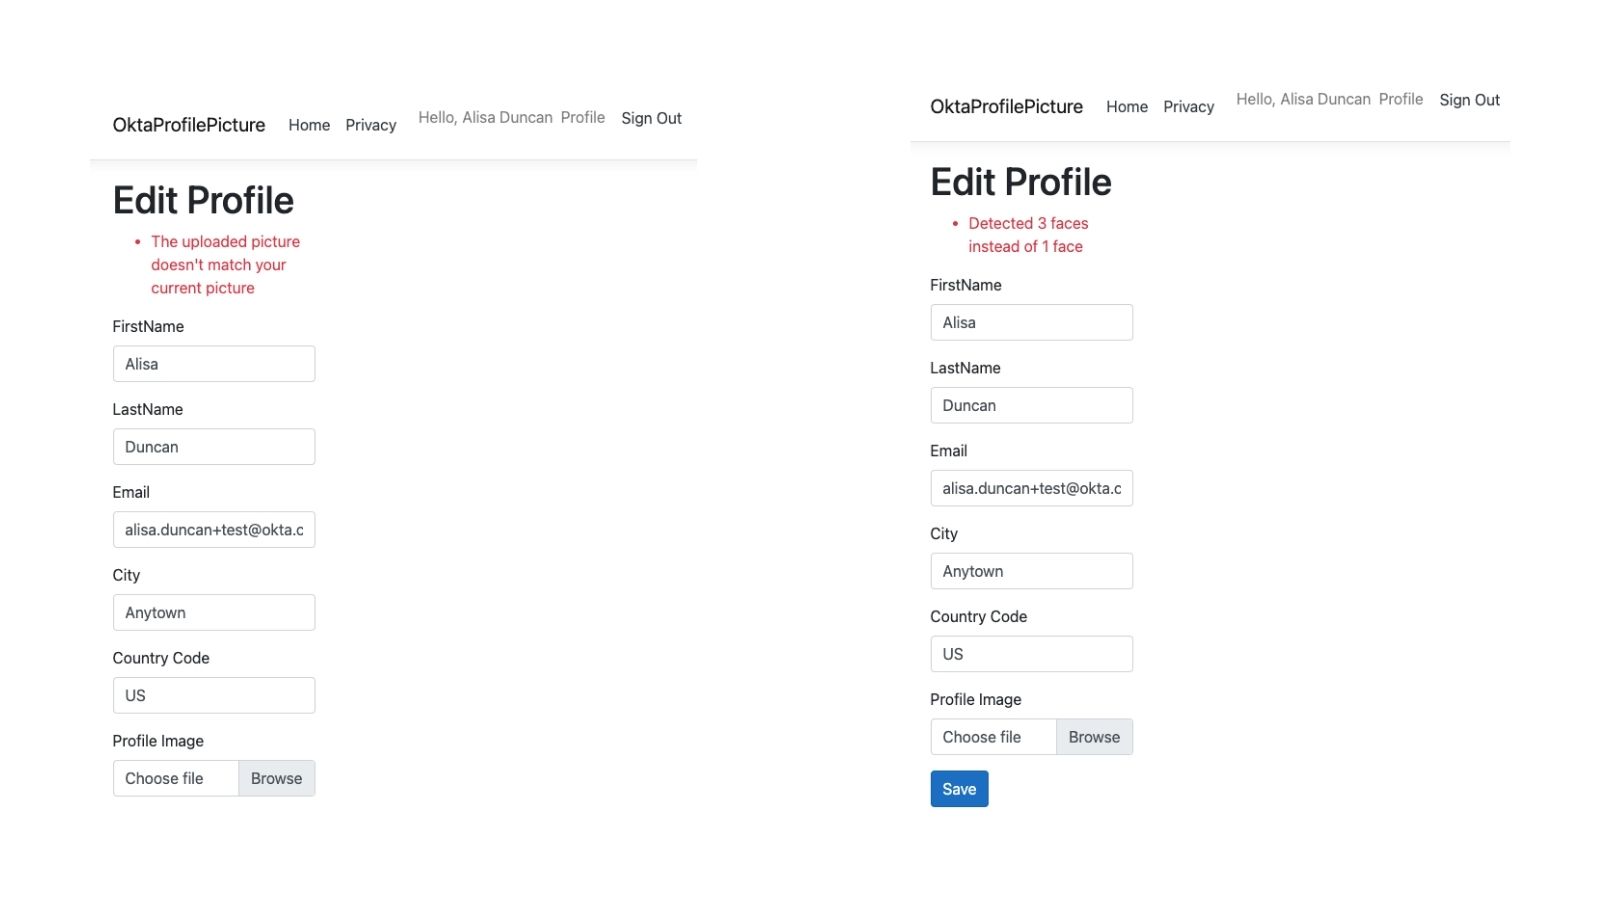Click Email field on the 'doesn't match' form
1600x900 pixels.
(x=213, y=530)
